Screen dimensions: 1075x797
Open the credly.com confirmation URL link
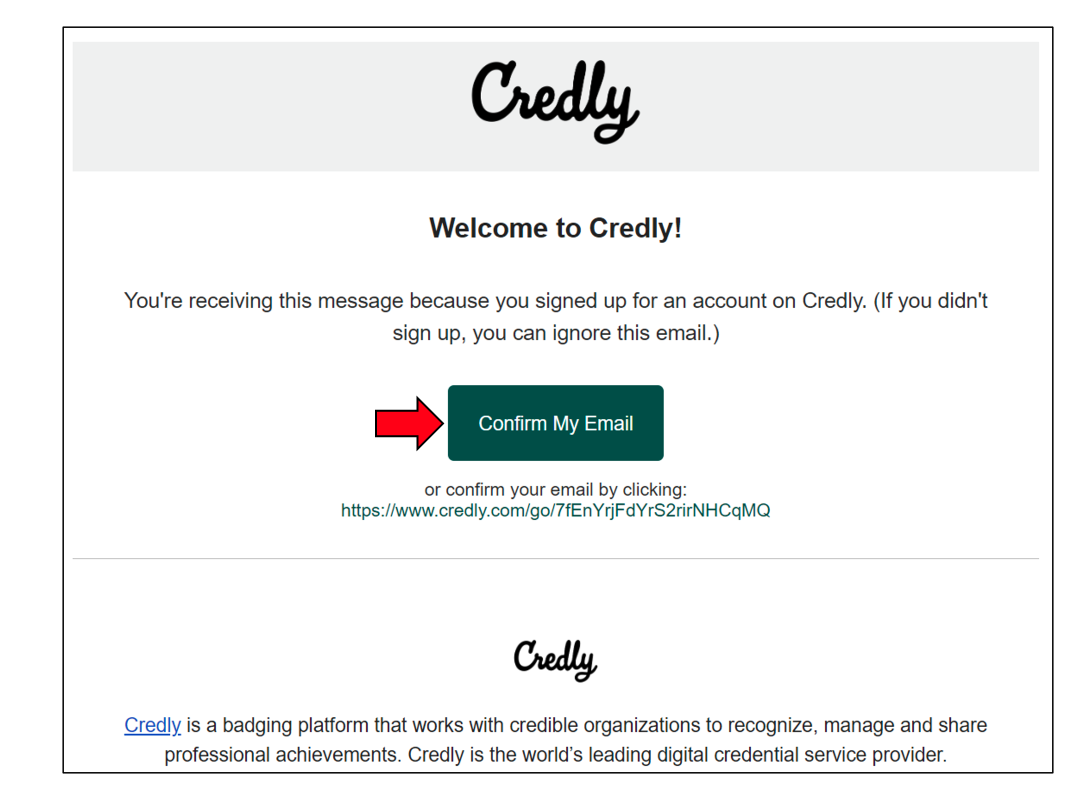click(555, 511)
